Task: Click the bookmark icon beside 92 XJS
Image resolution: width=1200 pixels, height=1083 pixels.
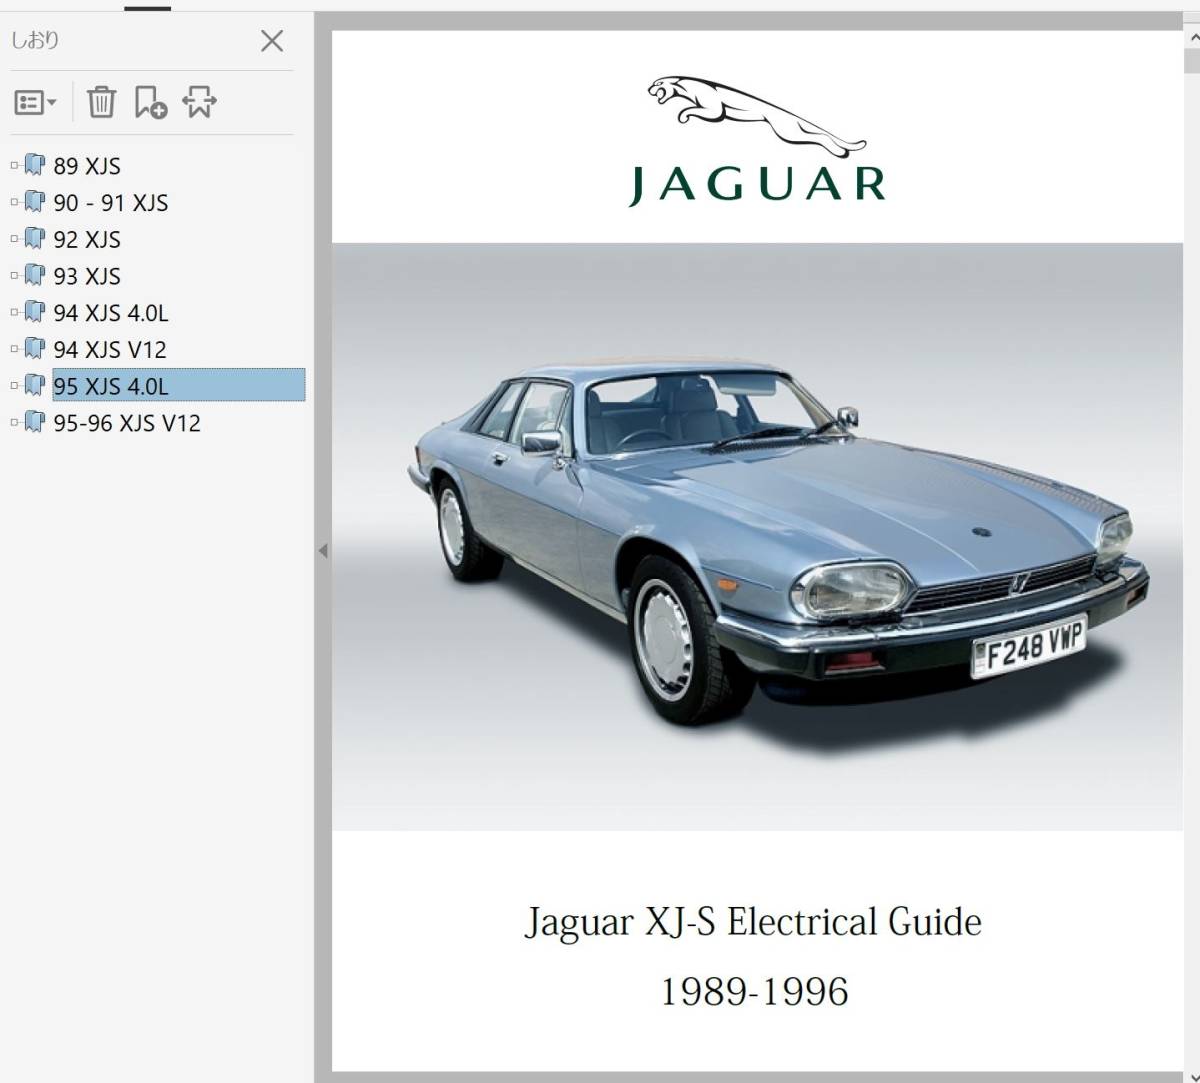Action: [x=35, y=239]
